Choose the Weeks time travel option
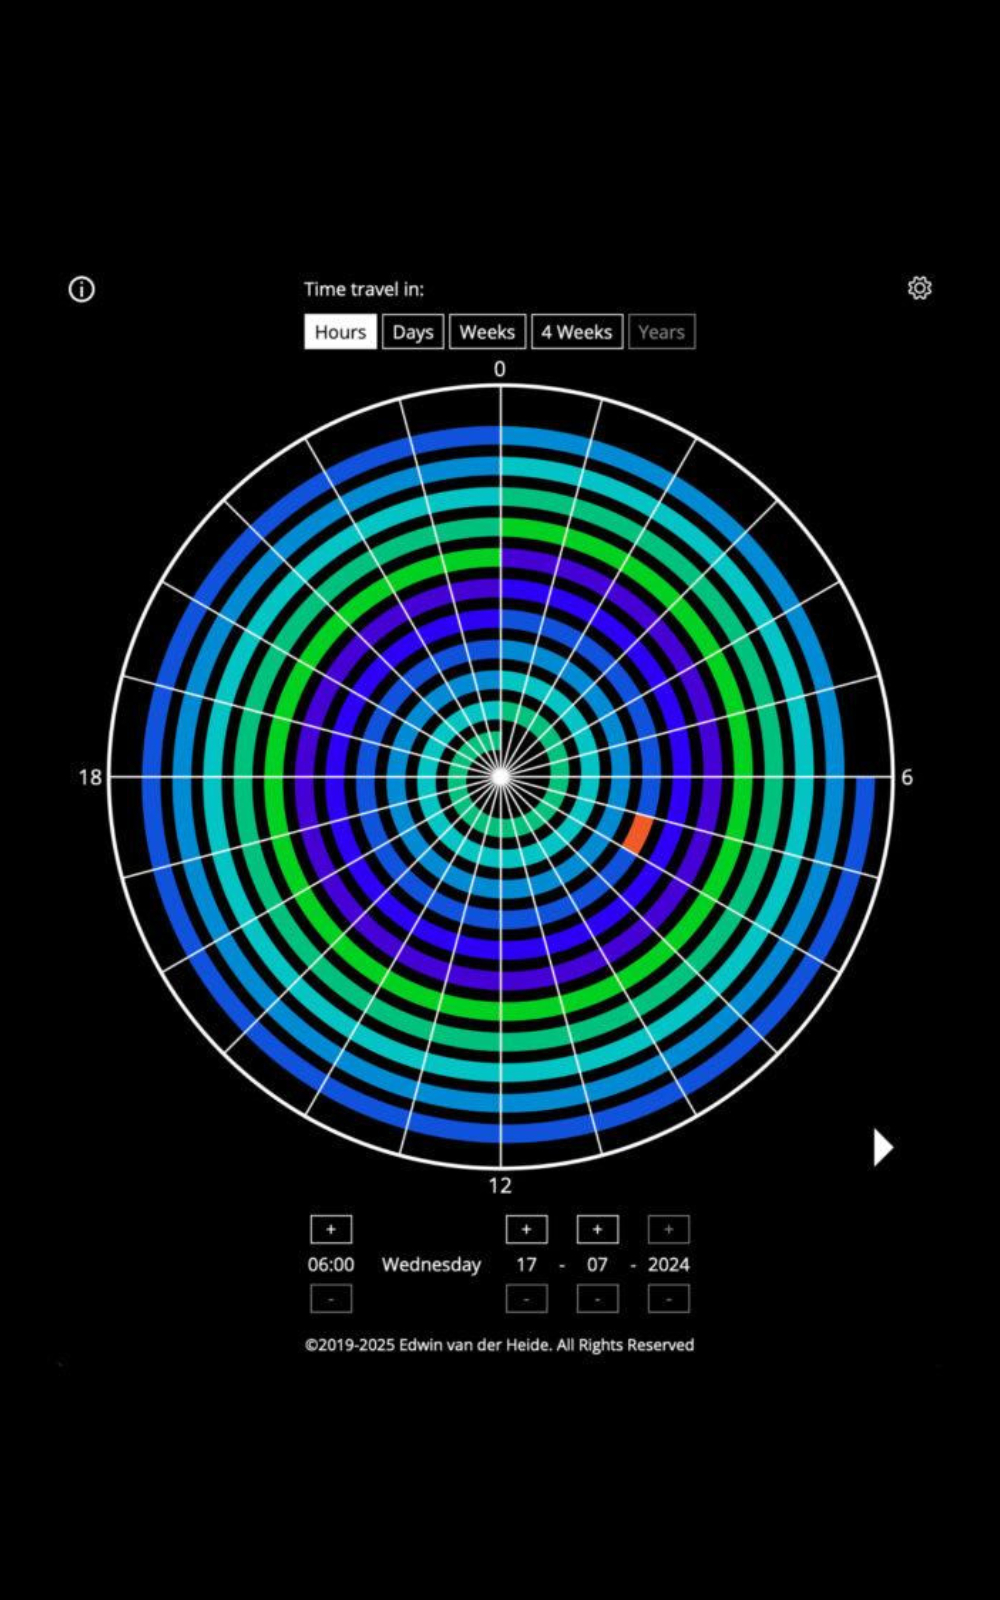 (487, 332)
